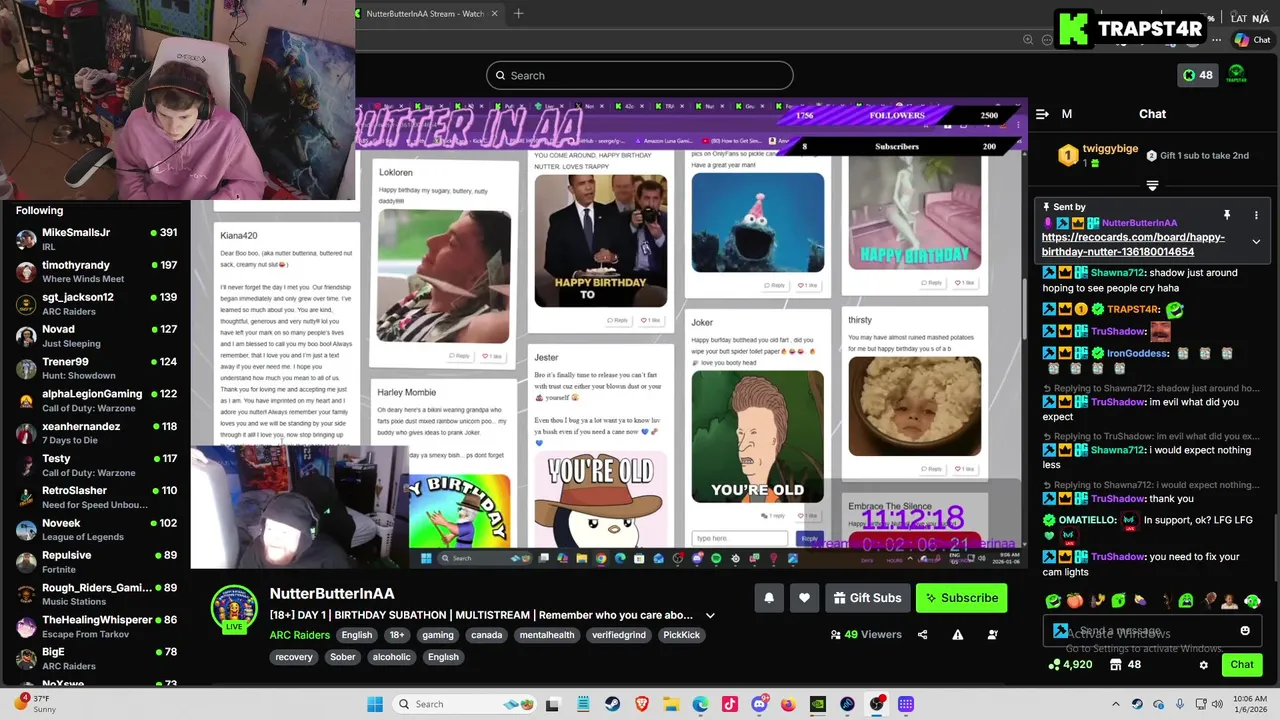
Task: Send message with green Chat button
Action: pos(1242,665)
